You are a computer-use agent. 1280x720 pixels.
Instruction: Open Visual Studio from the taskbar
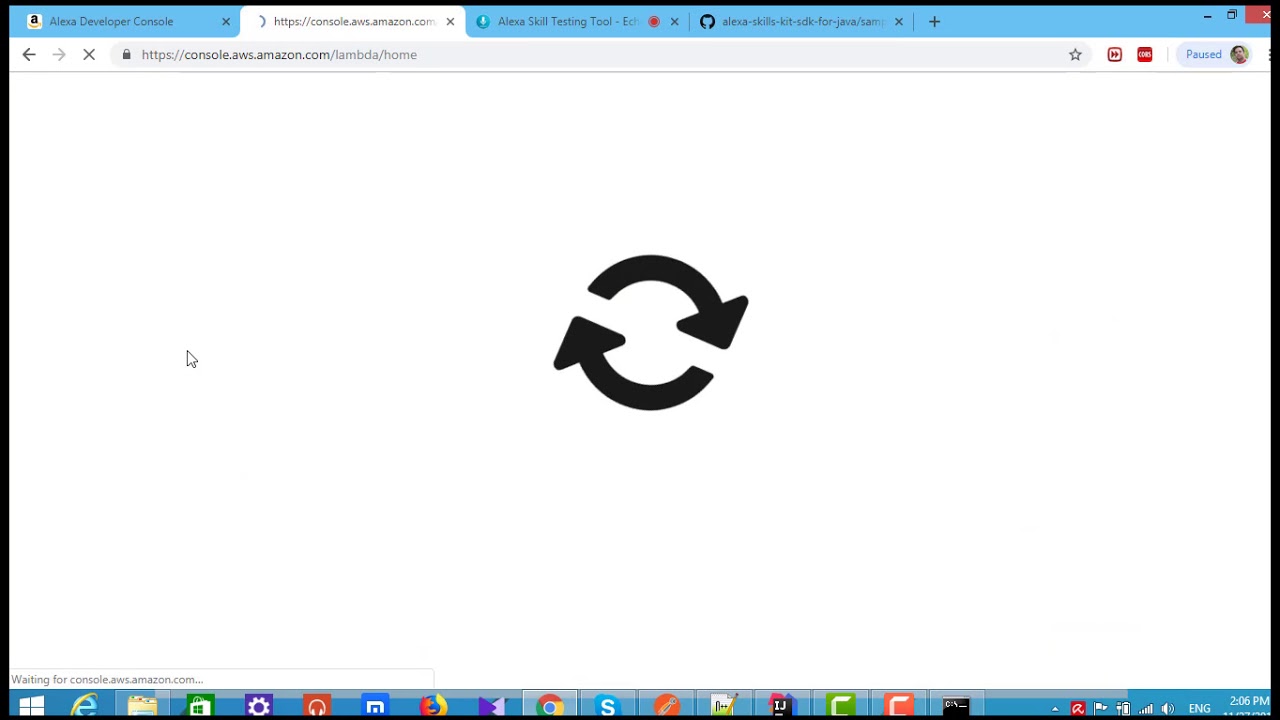click(491, 707)
